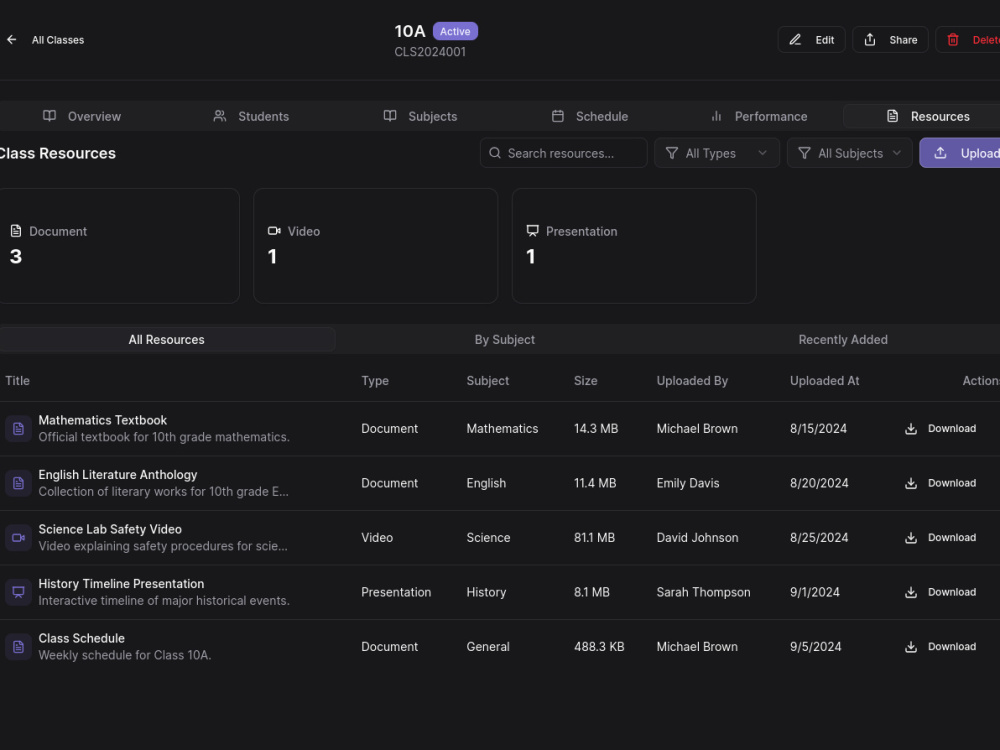
Task: Download the English Literature Anthology
Action: click(941, 483)
